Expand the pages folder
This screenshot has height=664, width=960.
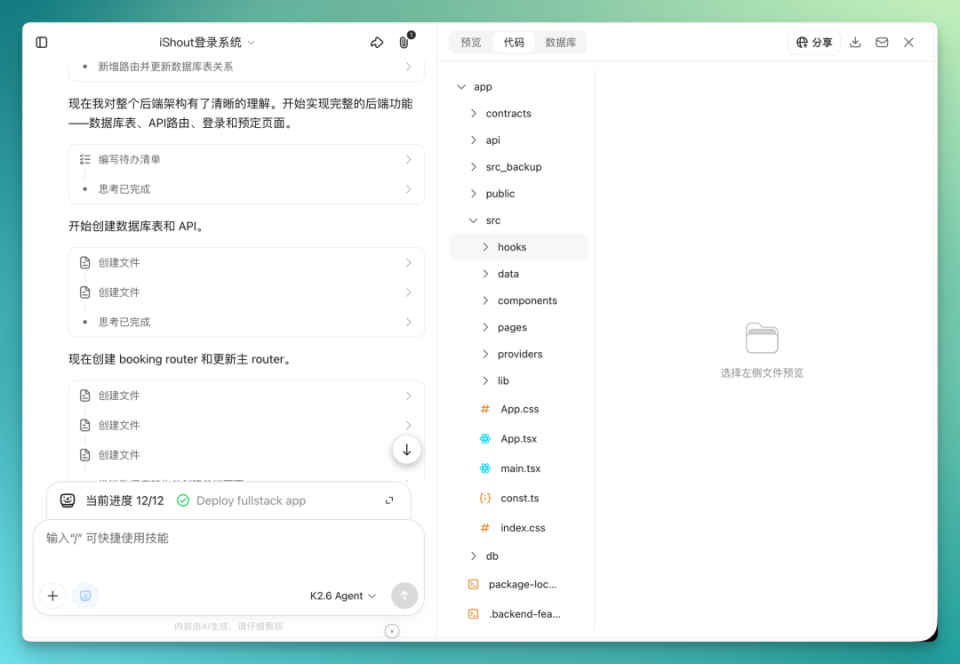(x=485, y=327)
